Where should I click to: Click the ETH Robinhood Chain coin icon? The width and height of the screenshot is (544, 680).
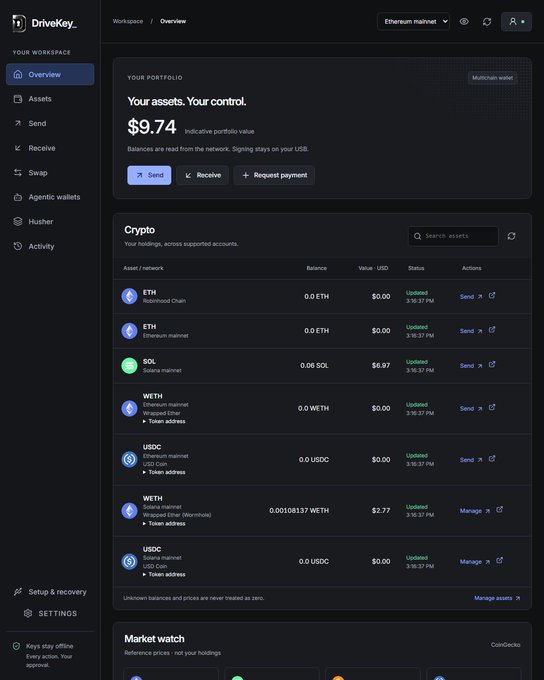coord(129,296)
